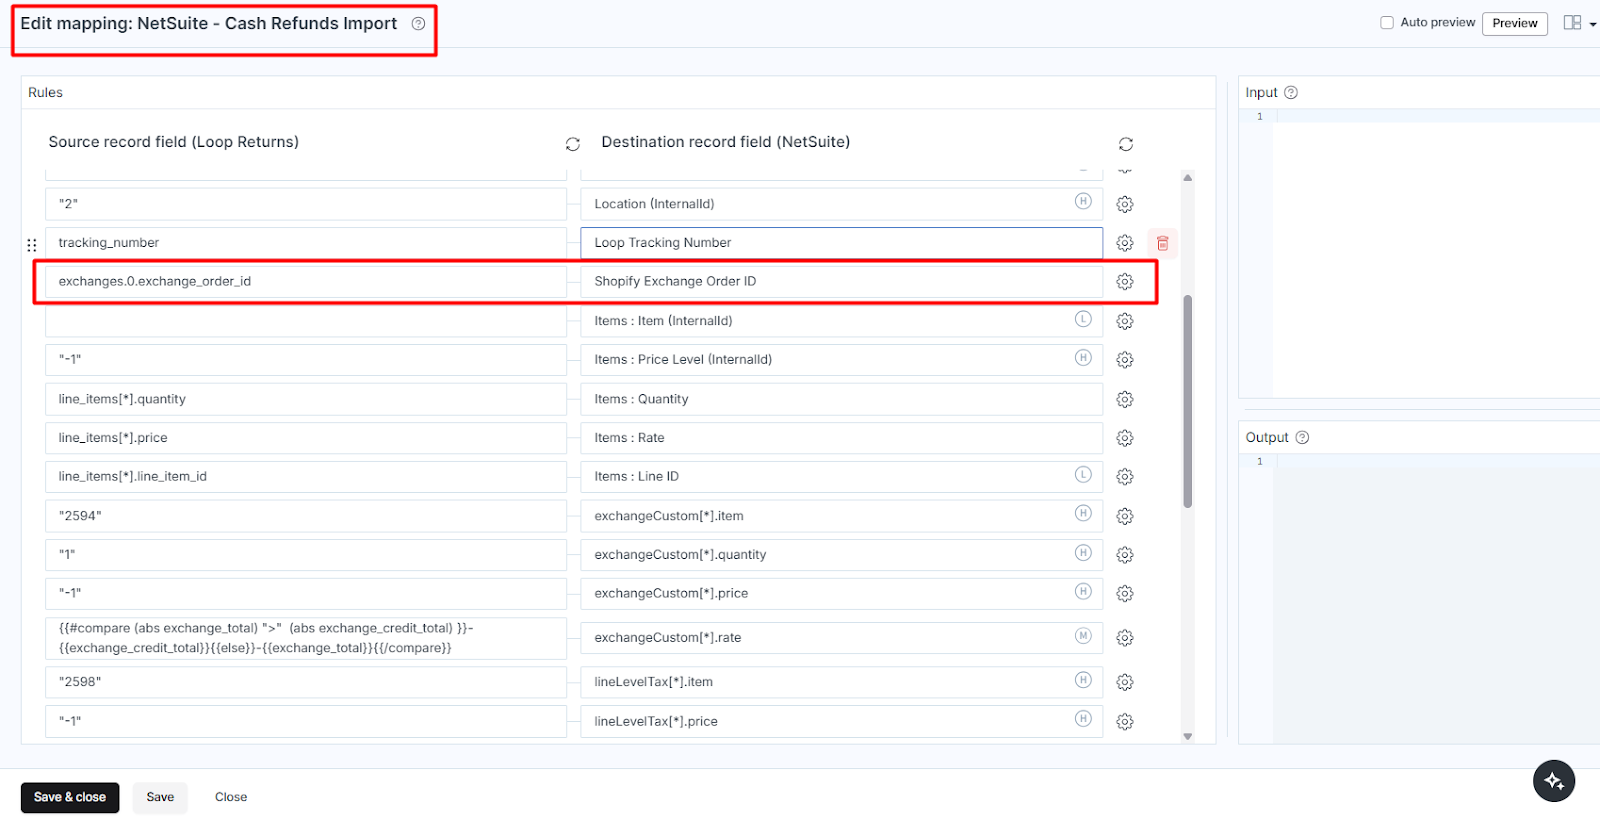The image size is (1600, 820).
Task: Open settings gear for lineLevelTax[*].price row
Action: click(1125, 722)
